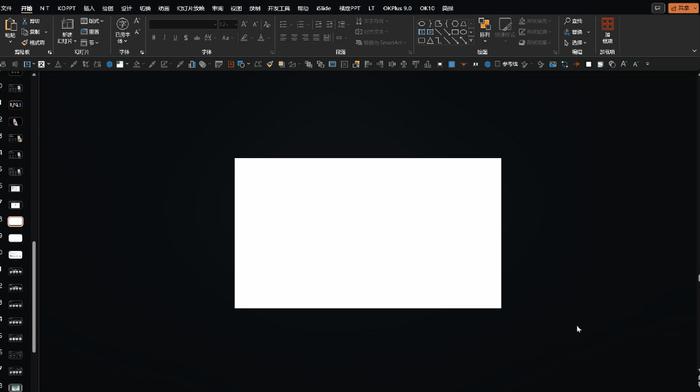
Task: Toggle Bold formatting
Action: point(154,38)
